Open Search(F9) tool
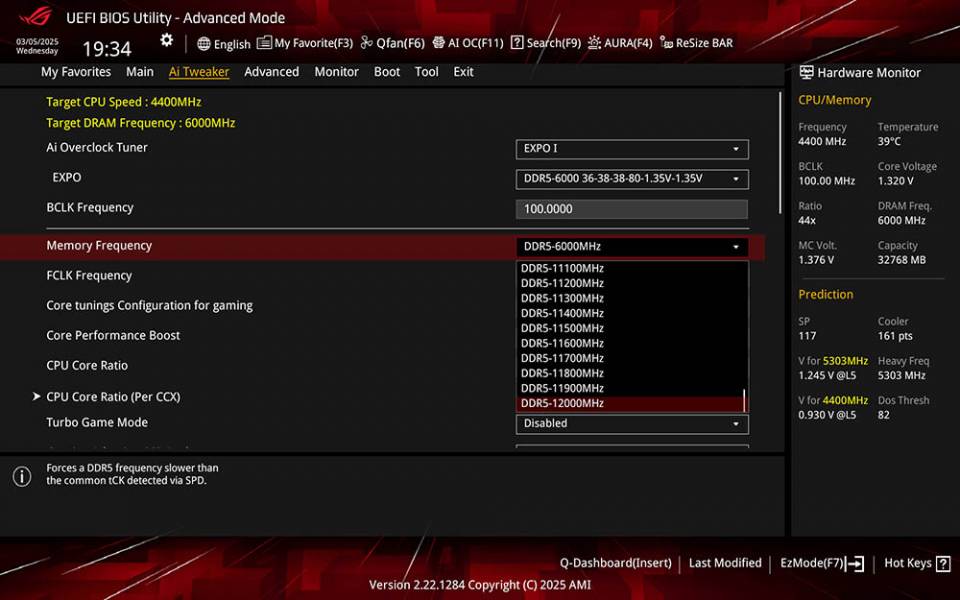The width and height of the screenshot is (960, 600). tap(546, 43)
